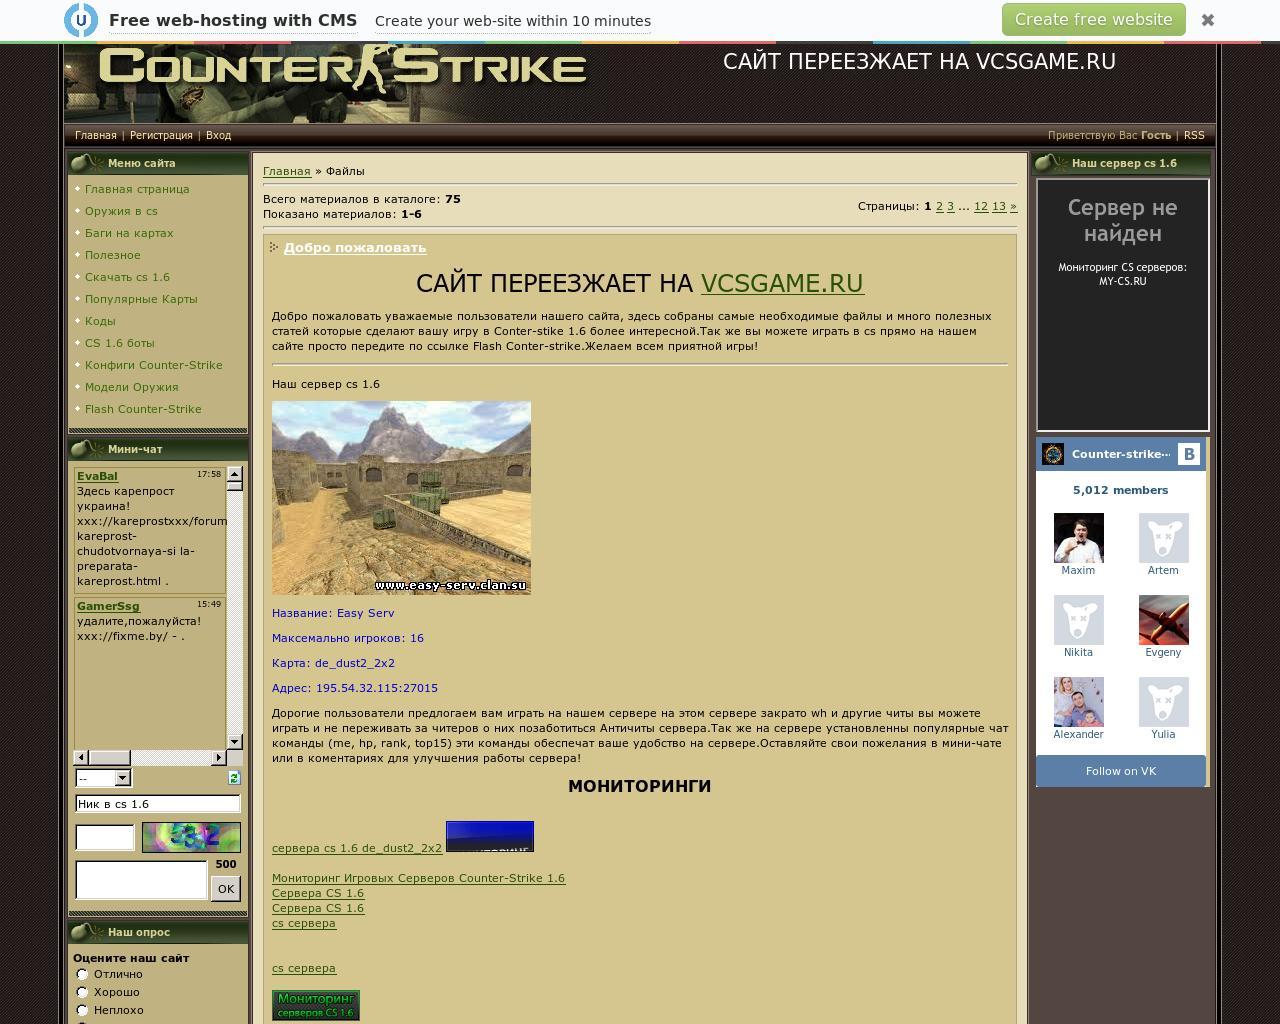
Task: Click VK group avatar icon
Action: click(1053, 454)
